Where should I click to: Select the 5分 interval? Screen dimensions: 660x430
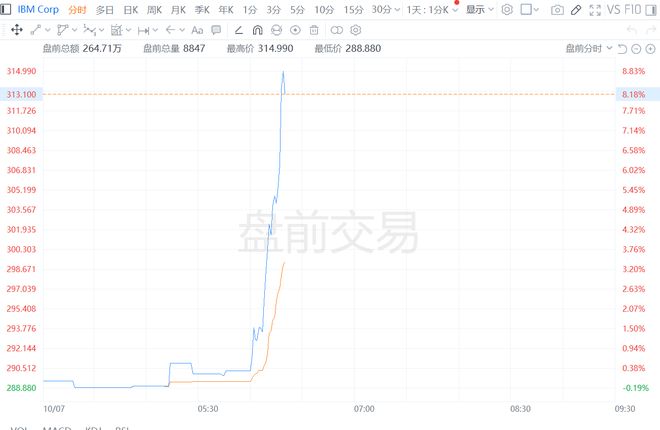[297, 10]
